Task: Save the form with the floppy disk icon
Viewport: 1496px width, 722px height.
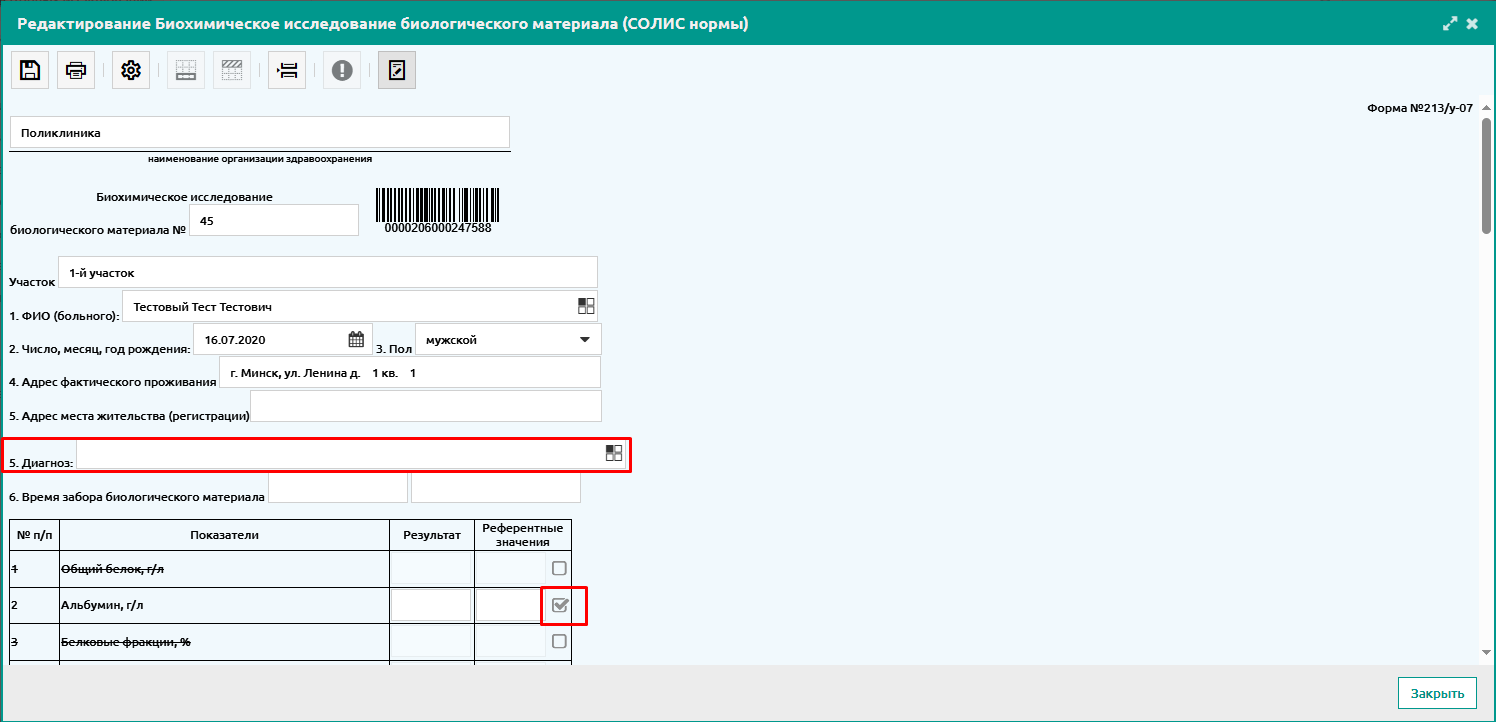Action: click(x=30, y=70)
